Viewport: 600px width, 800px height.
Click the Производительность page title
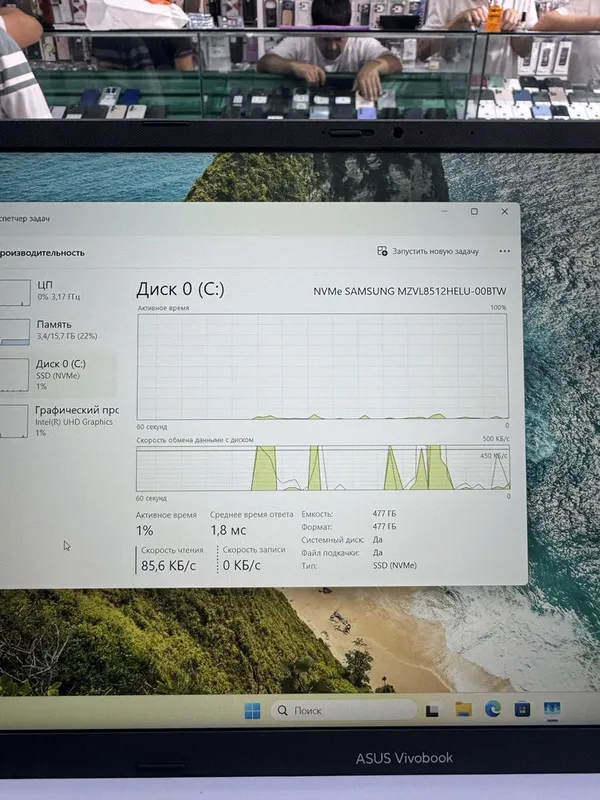tap(42, 253)
